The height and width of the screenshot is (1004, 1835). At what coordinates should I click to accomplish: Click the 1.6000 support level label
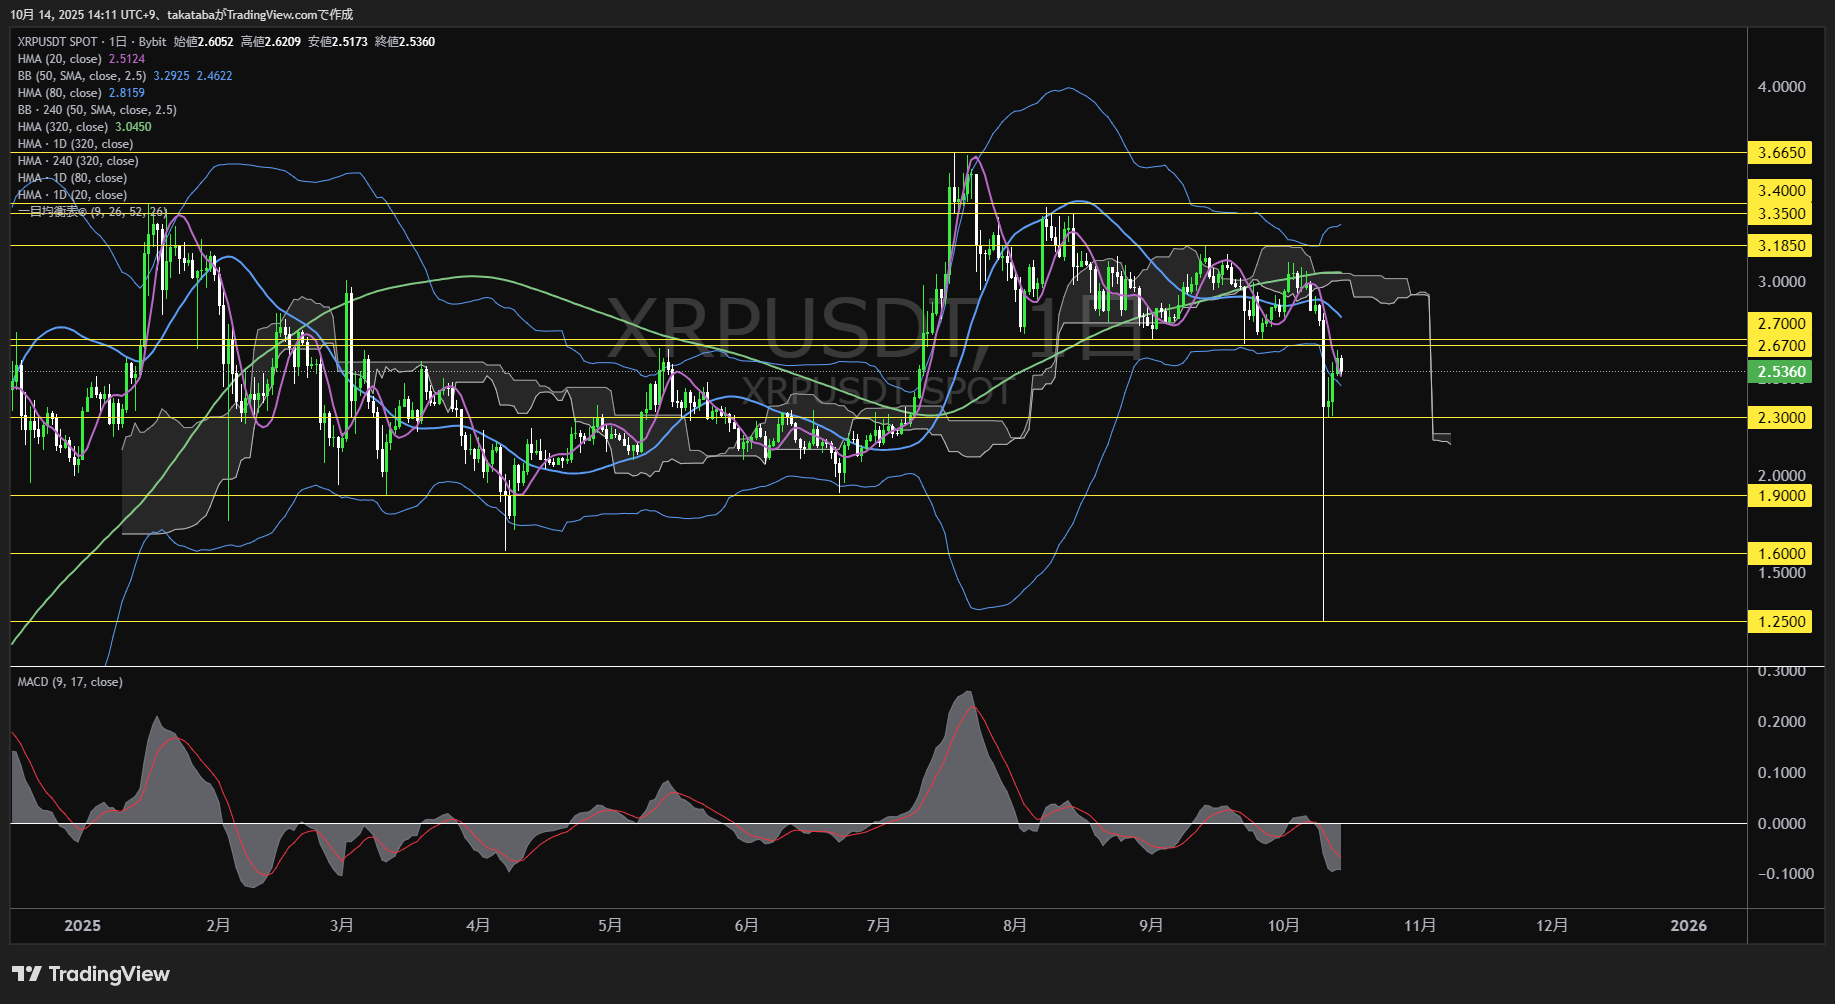pos(1781,554)
